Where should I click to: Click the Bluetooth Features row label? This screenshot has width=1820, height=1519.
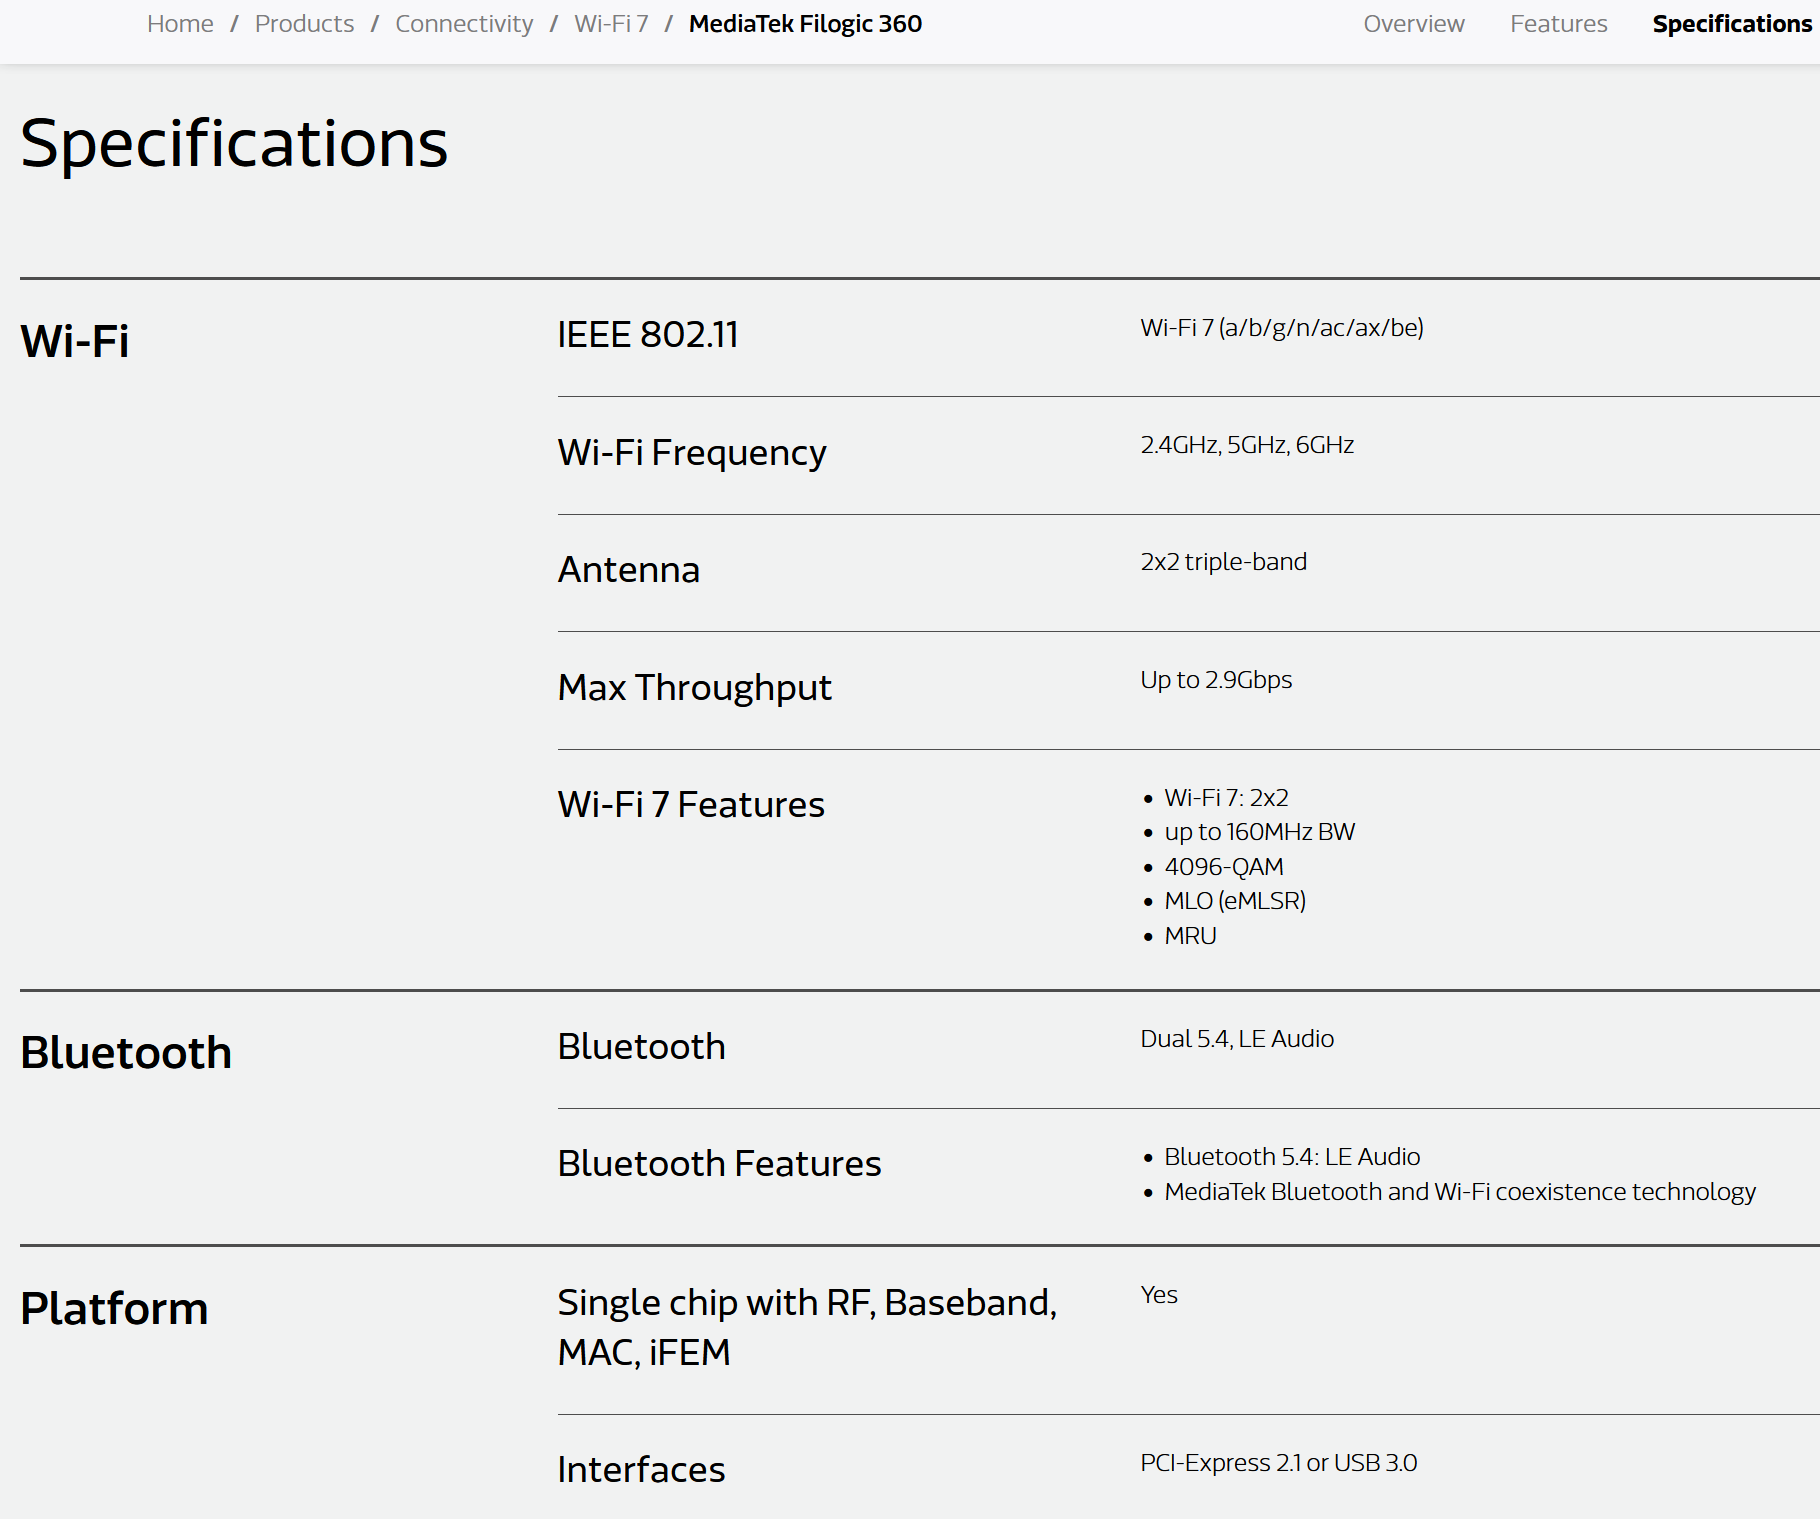coord(719,1164)
